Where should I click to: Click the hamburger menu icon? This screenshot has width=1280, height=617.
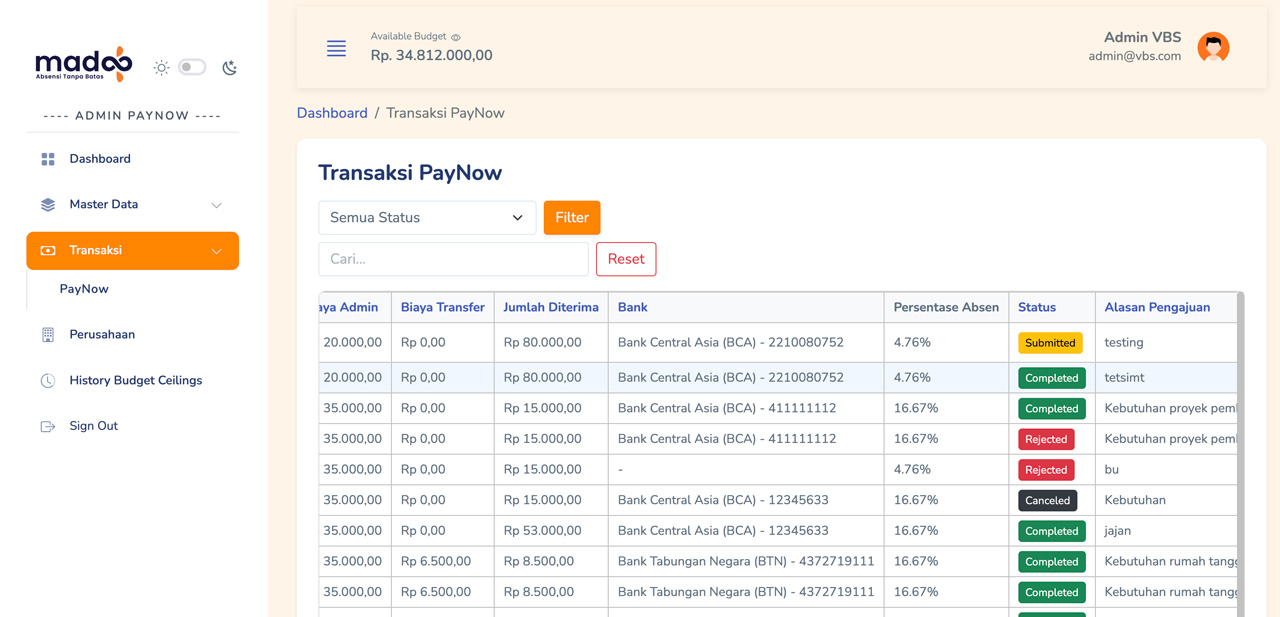pyautogui.click(x=336, y=48)
